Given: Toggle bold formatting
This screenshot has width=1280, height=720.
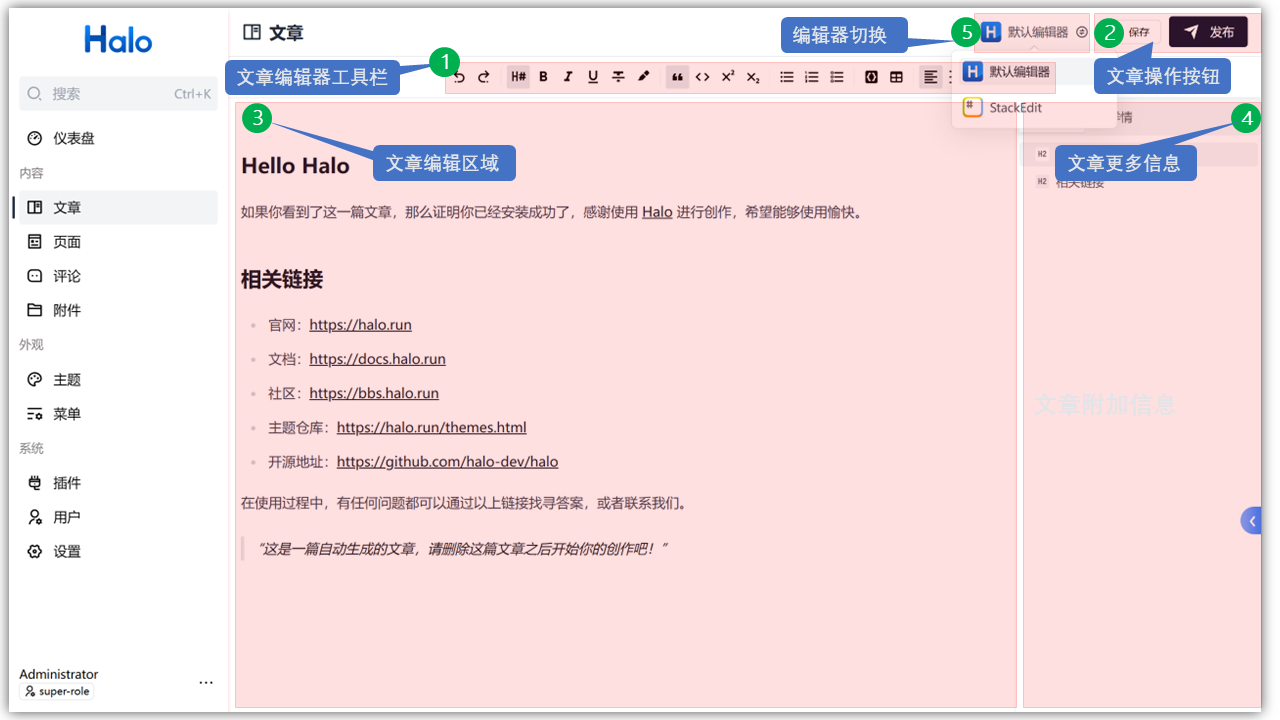Looking at the screenshot, I should pos(544,77).
